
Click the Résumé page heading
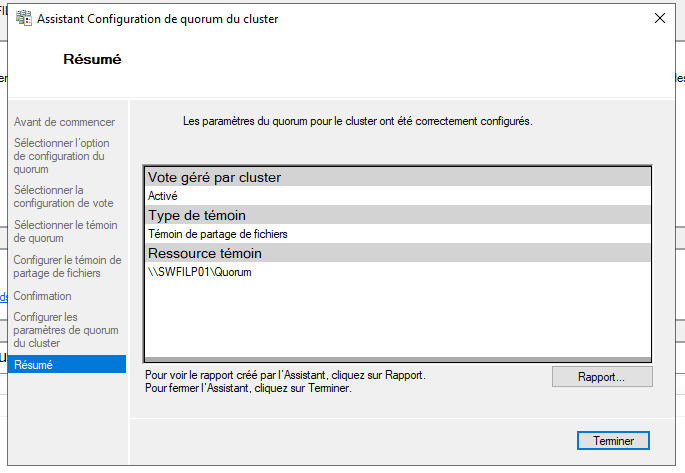click(92, 59)
